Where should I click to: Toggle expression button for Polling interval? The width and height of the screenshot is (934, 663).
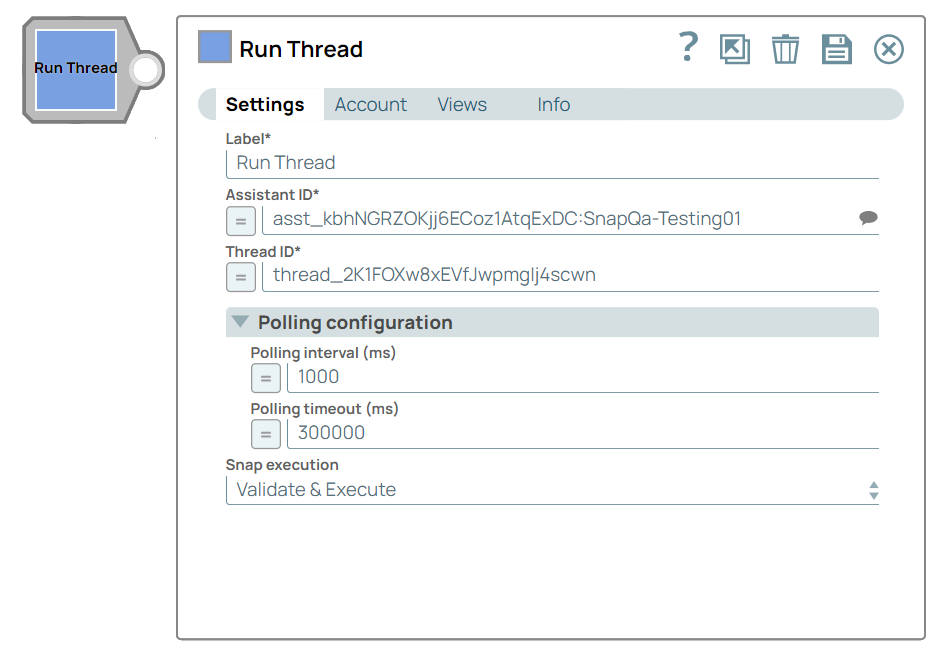(x=266, y=378)
